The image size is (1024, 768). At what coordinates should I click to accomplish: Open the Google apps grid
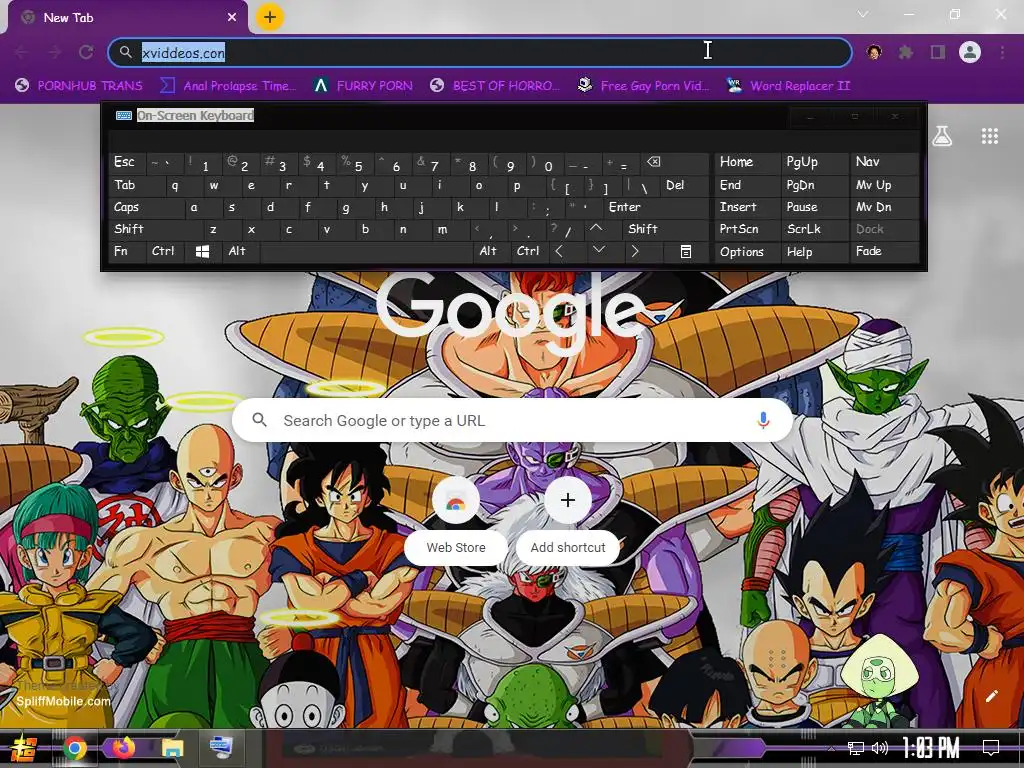tap(989, 136)
